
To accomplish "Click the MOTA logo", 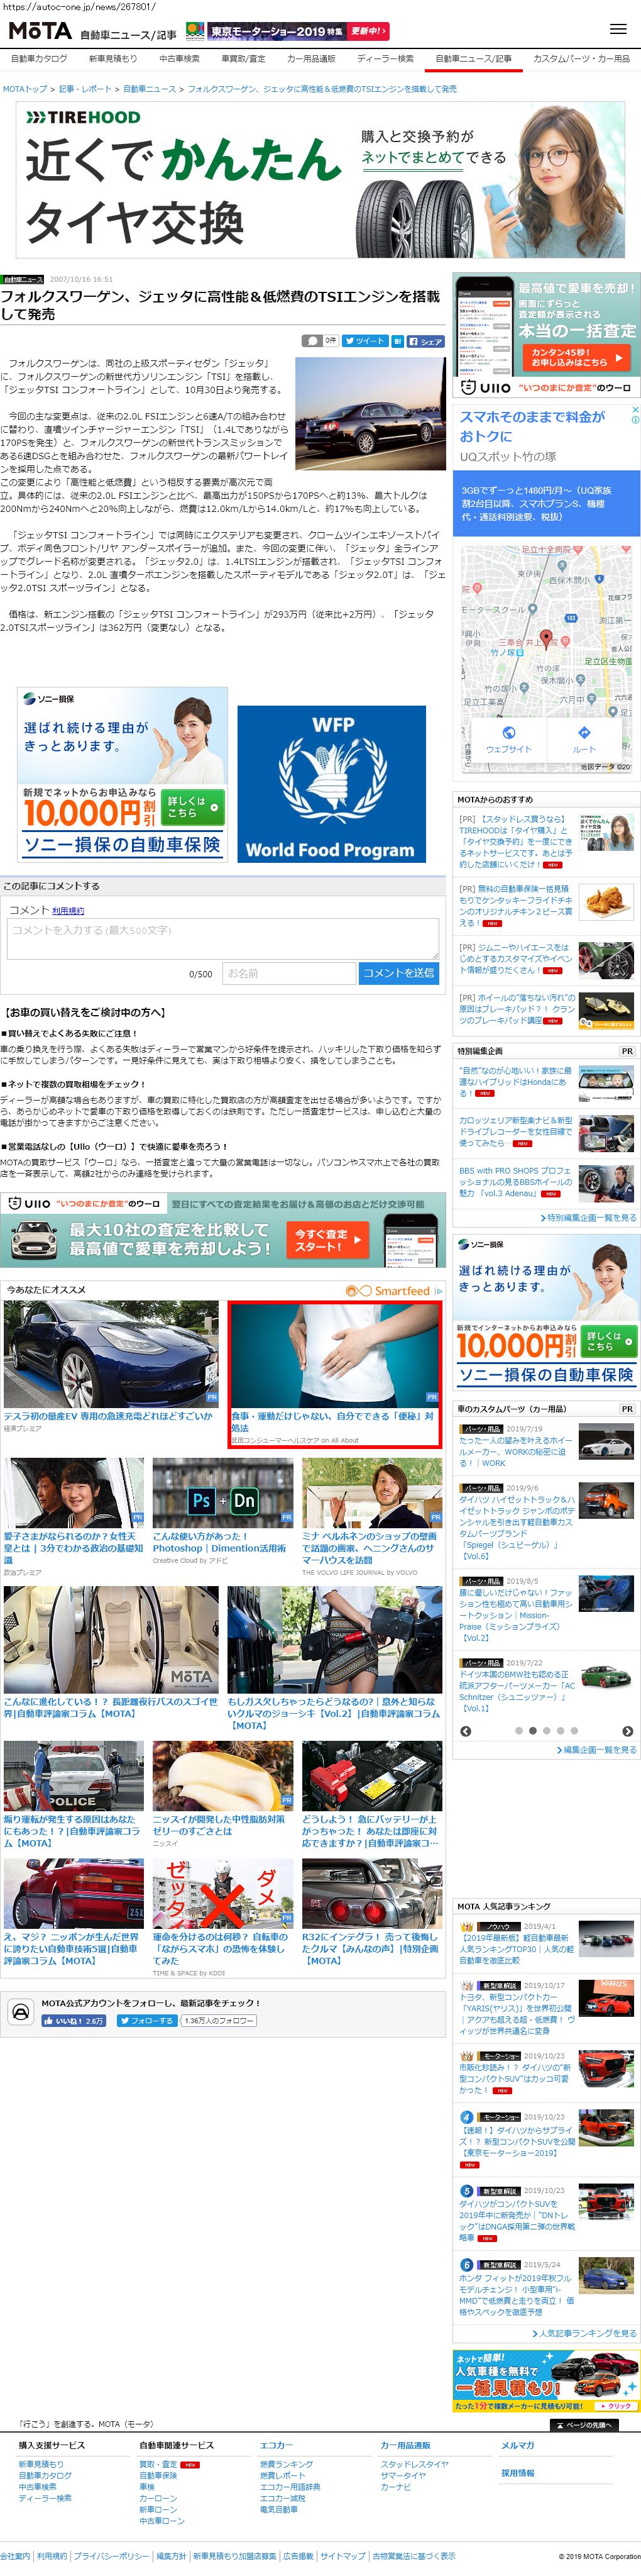I will [40, 31].
